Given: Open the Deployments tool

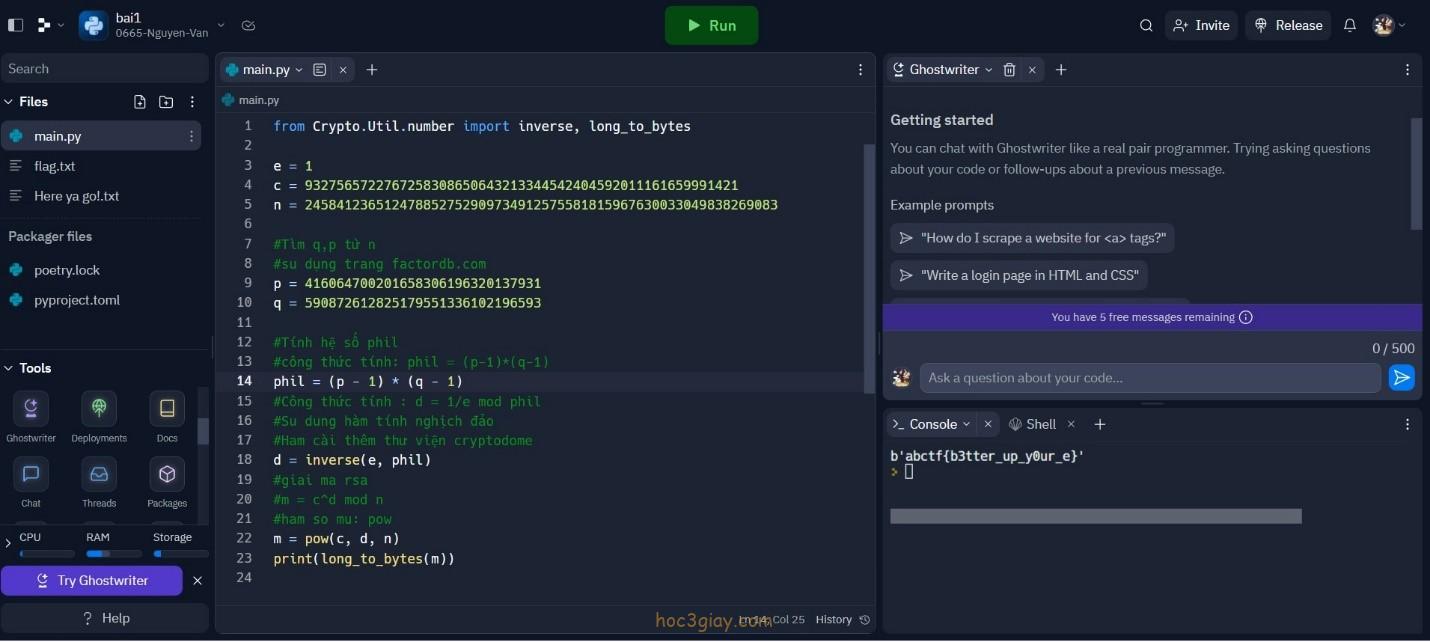Looking at the screenshot, I should coord(99,409).
